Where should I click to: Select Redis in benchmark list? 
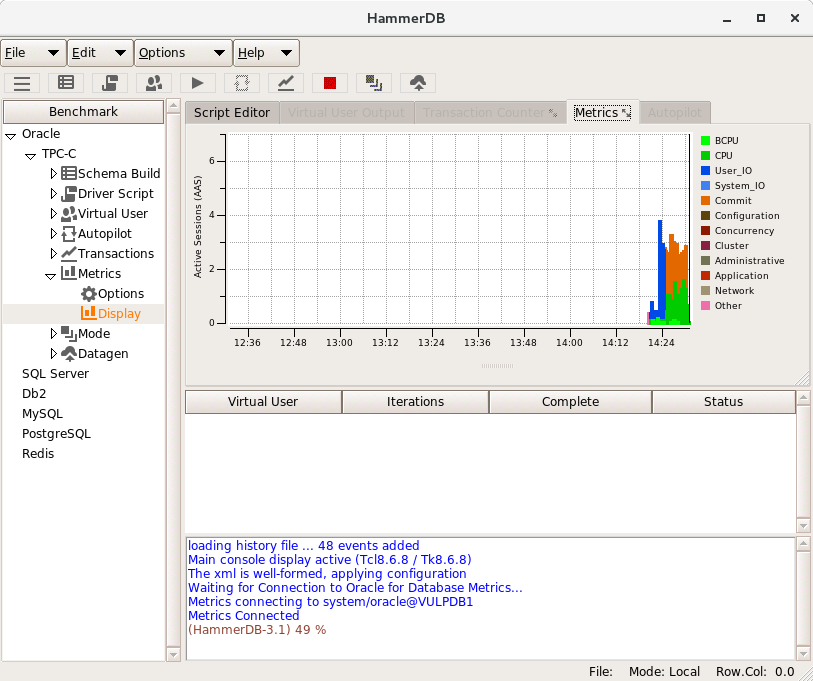pyautogui.click(x=38, y=454)
